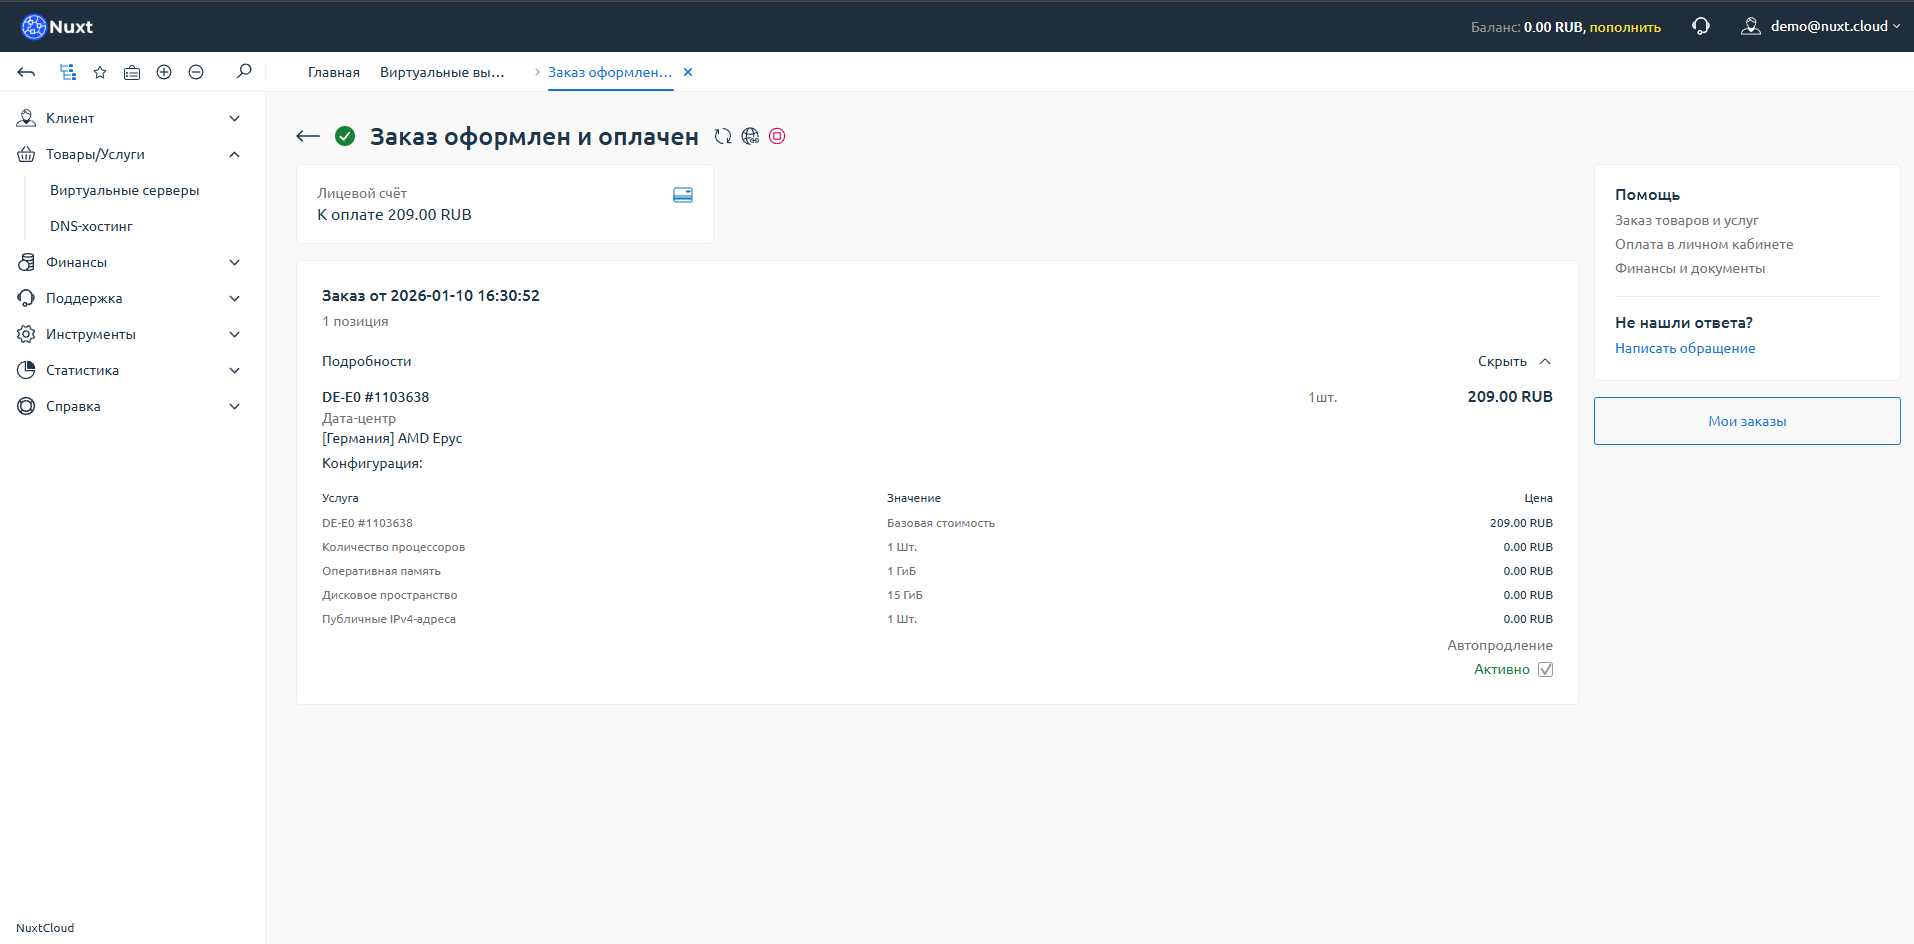Click the Написать обращение link
Viewport: 1914px width, 944px height.
pos(1685,348)
